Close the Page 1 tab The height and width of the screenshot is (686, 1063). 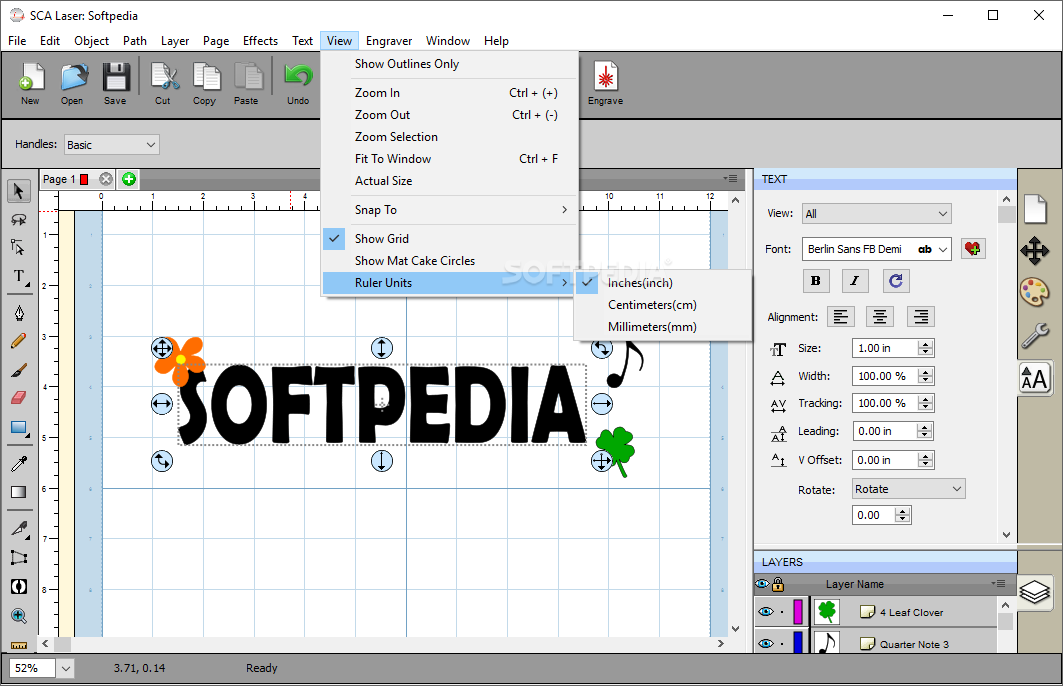point(106,179)
